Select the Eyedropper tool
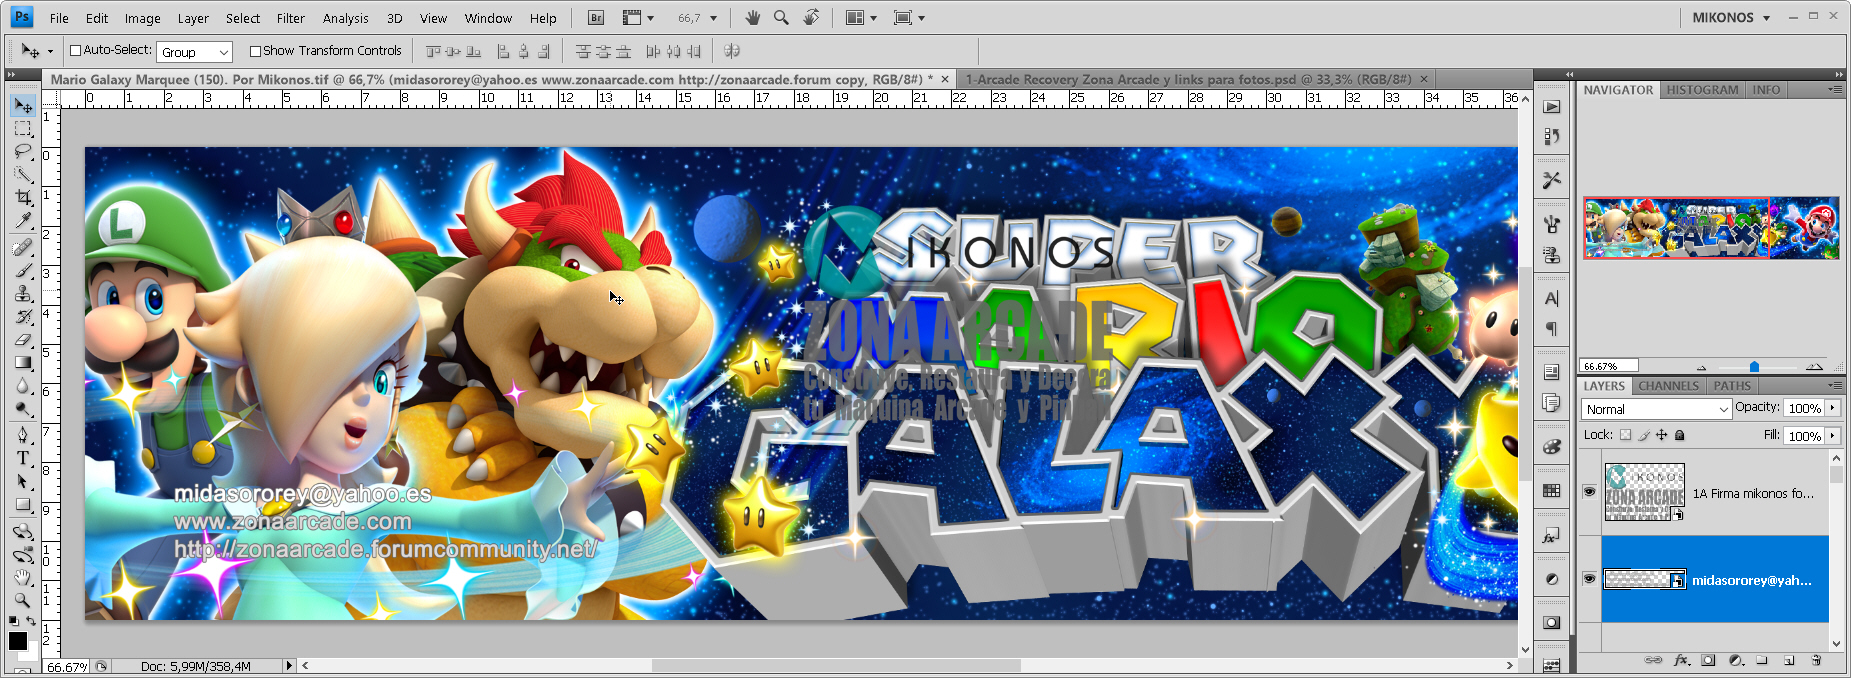 tap(23, 220)
